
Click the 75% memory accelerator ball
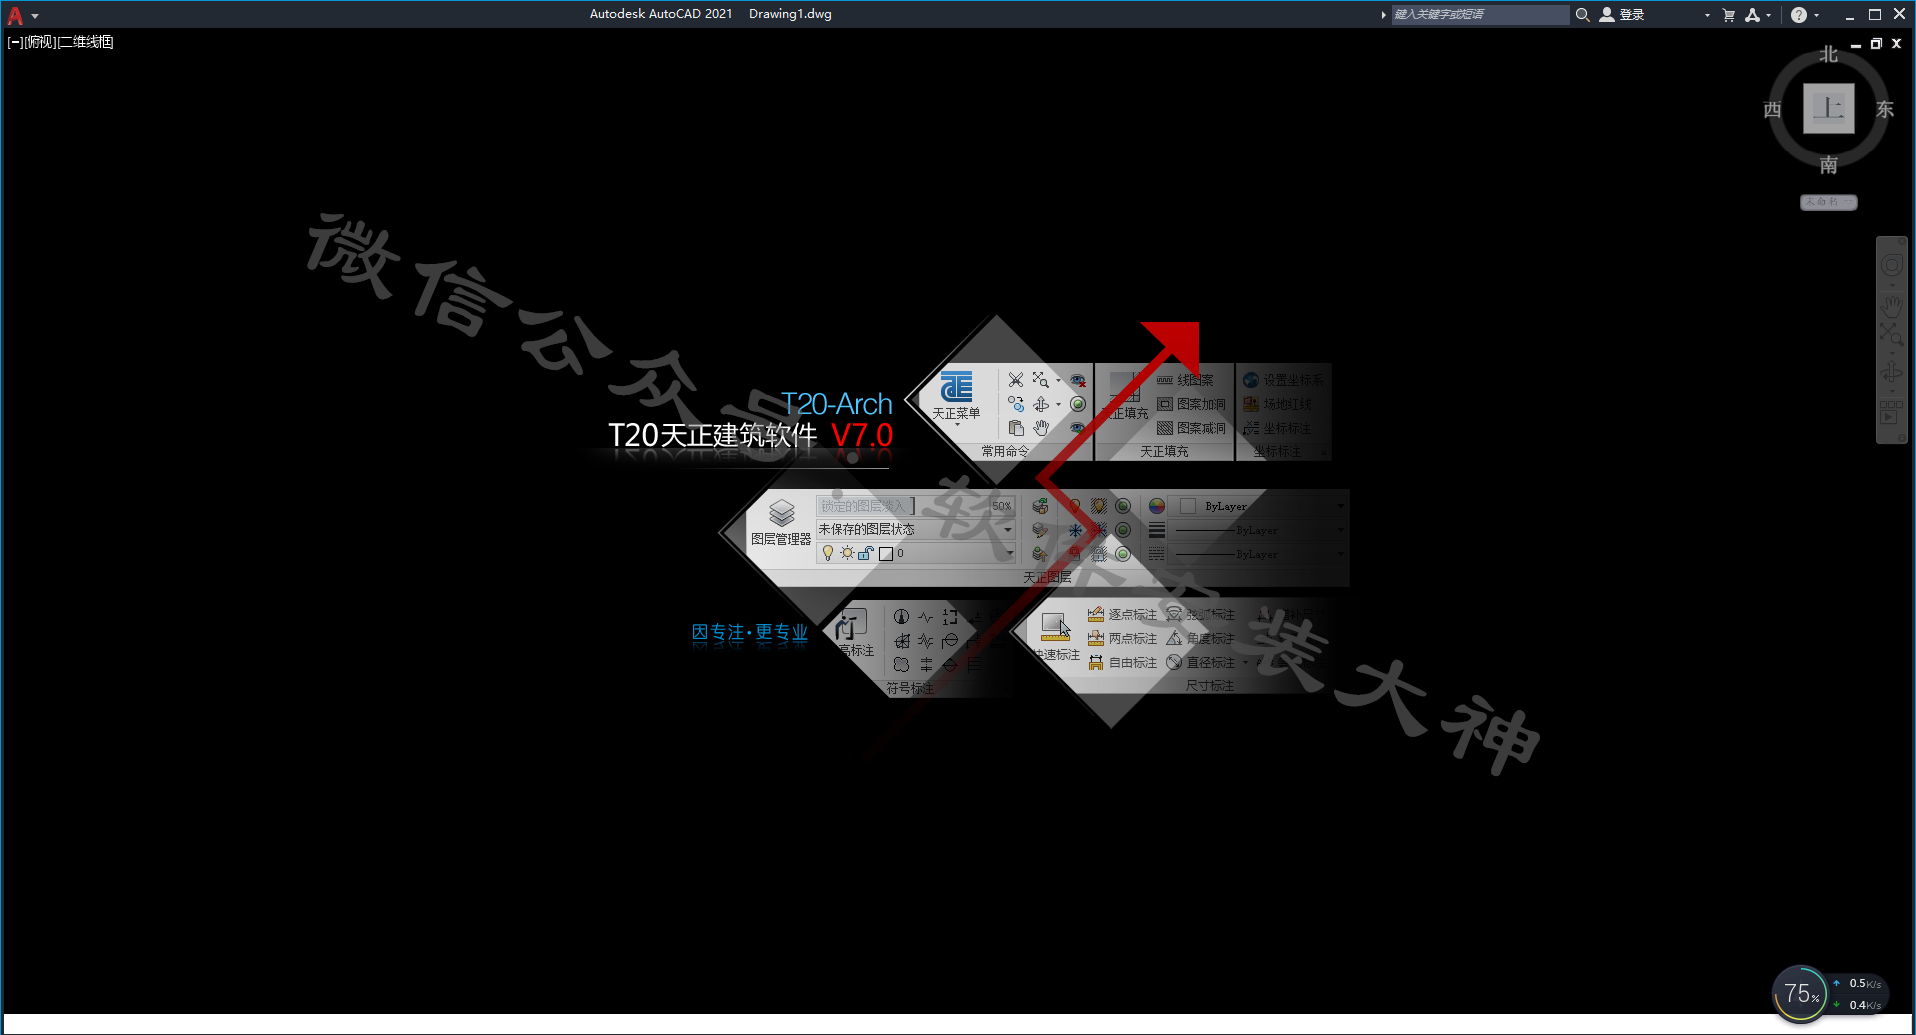(1800, 994)
